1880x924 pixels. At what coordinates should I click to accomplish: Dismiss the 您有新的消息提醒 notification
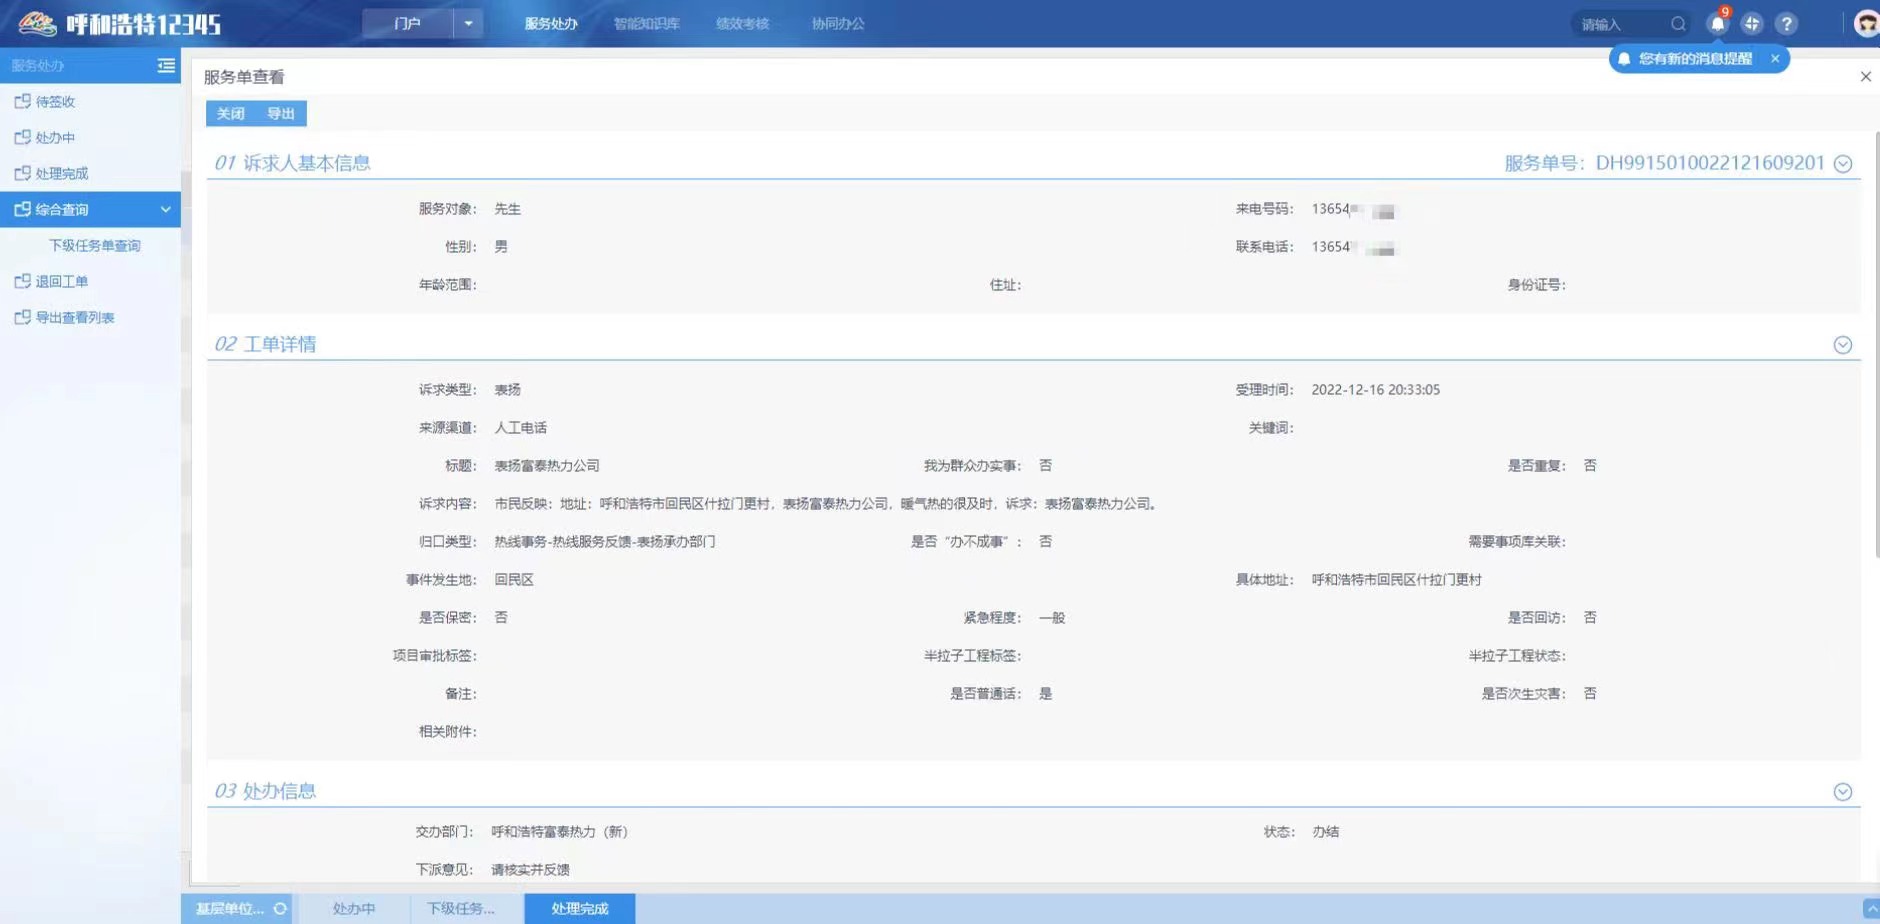[1775, 59]
